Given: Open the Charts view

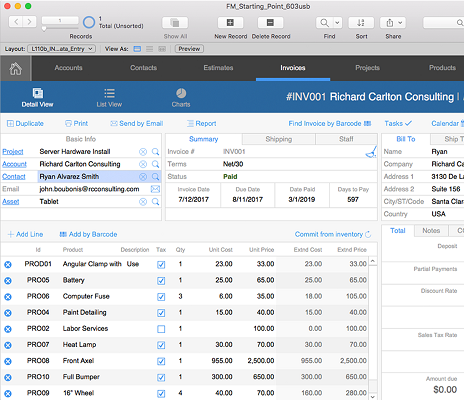Looking at the screenshot, I should (x=181, y=98).
